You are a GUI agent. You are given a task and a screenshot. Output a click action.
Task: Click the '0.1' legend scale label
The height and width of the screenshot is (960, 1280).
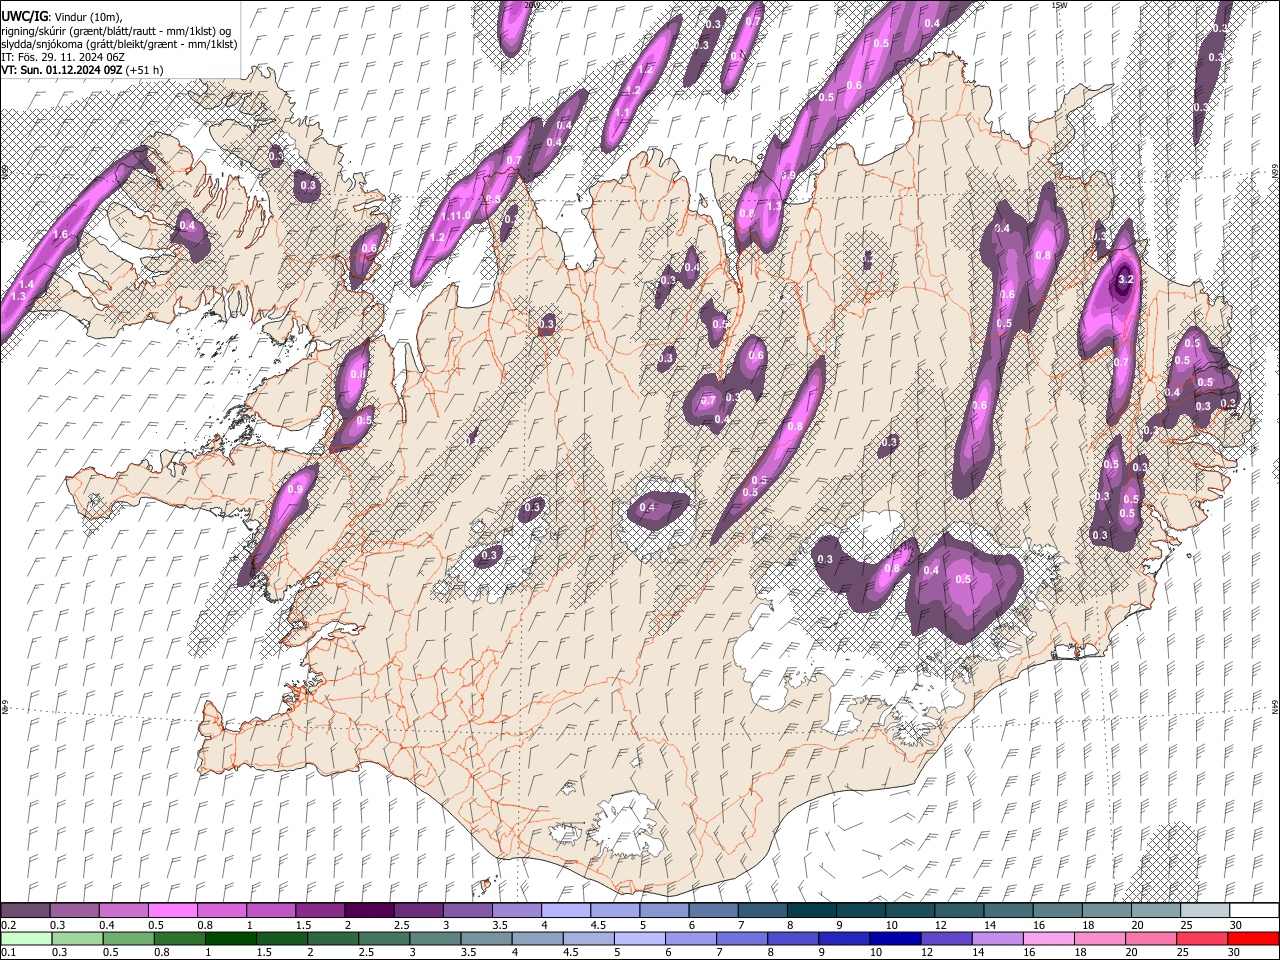pos(8,953)
